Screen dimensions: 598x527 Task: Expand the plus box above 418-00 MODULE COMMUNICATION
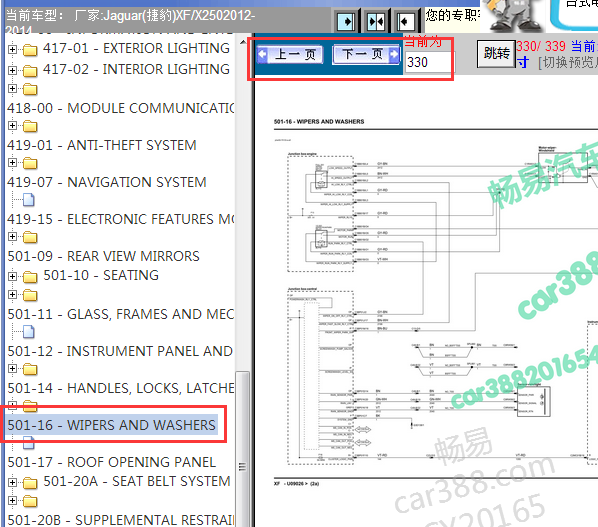click(12, 88)
